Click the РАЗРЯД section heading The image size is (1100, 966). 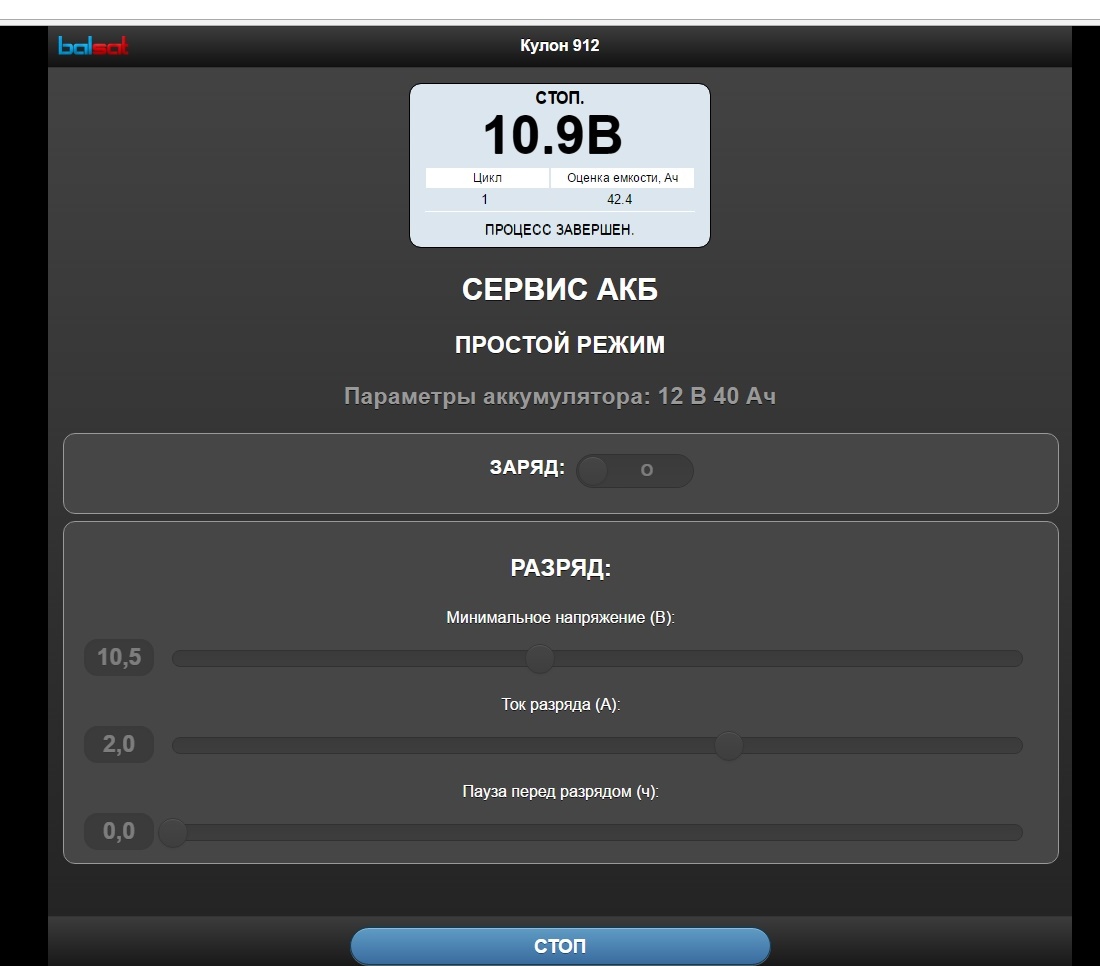tap(560, 568)
